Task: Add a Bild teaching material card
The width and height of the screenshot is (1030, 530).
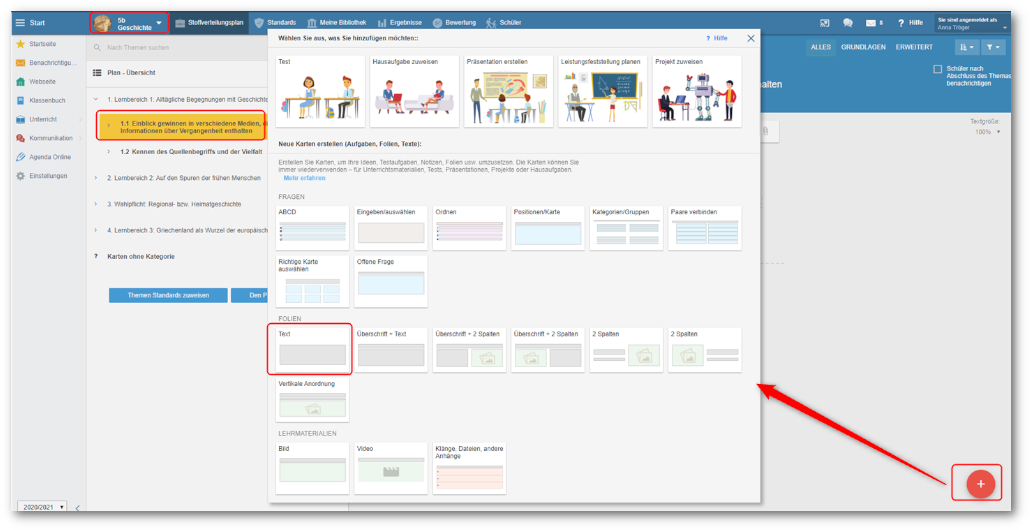Action: tap(313, 468)
